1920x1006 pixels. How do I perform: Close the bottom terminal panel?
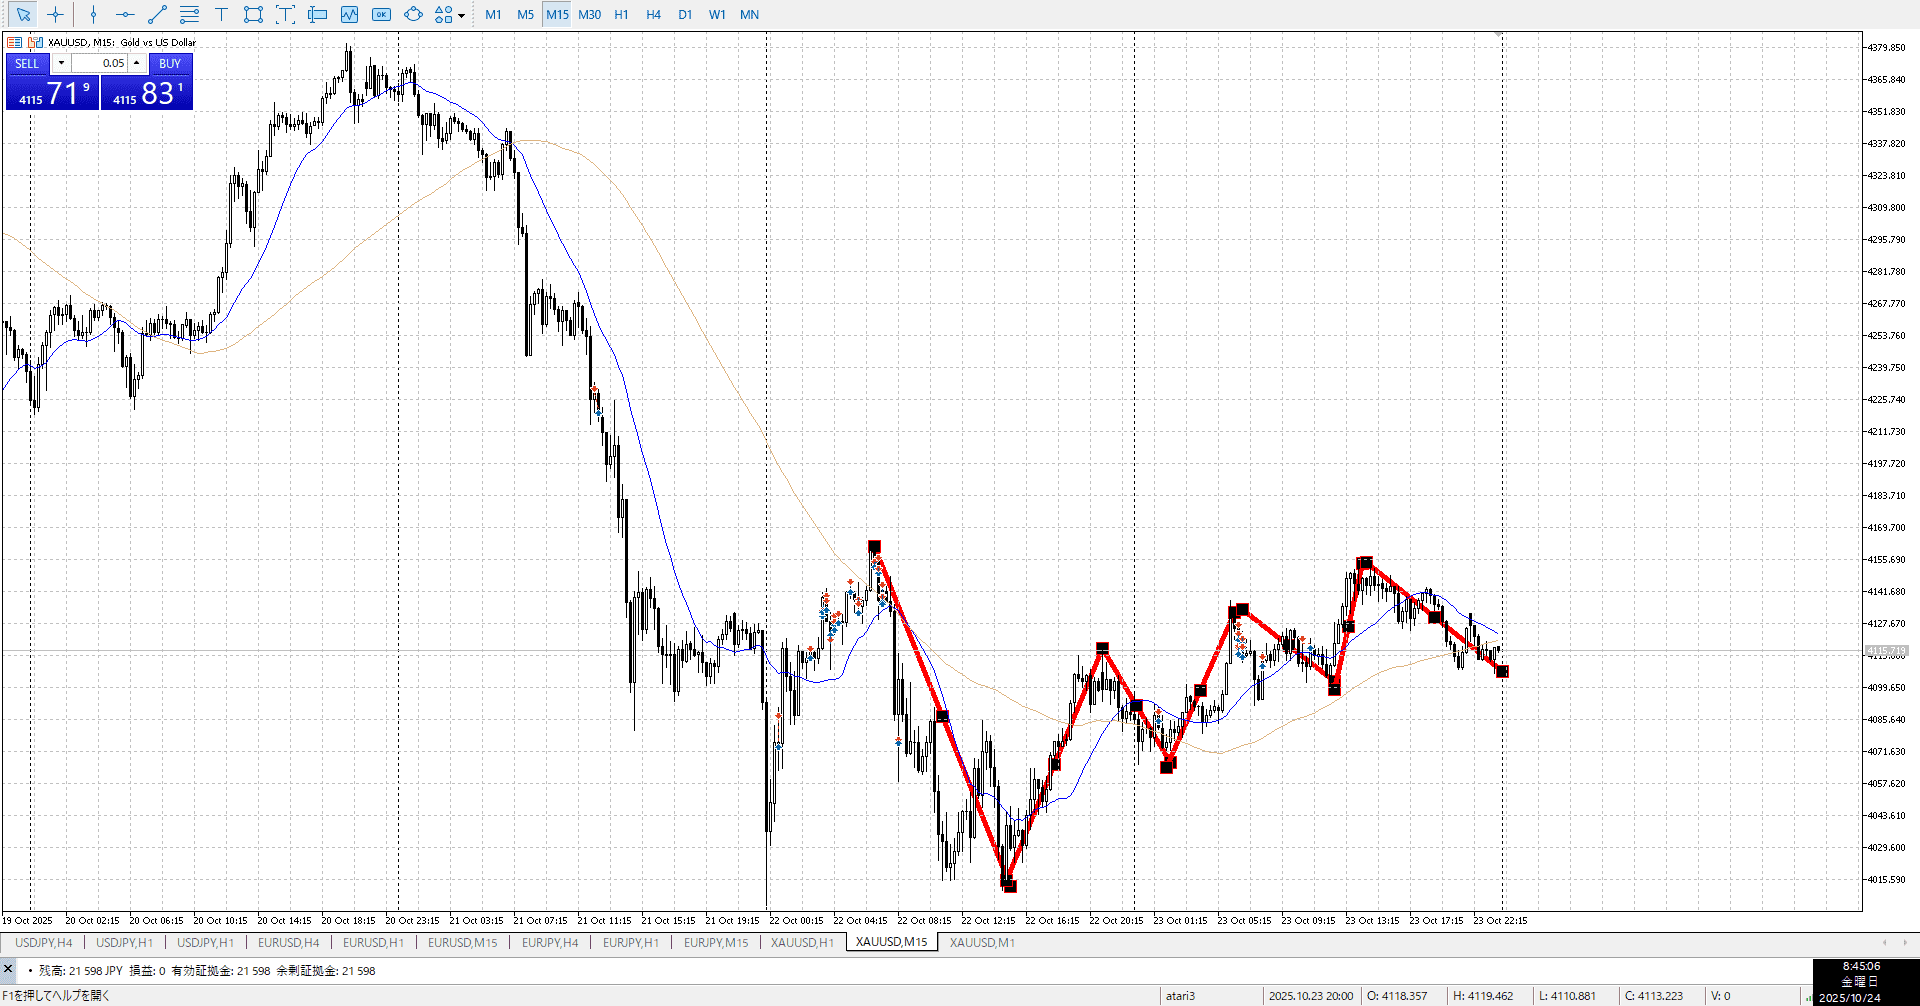coord(8,968)
